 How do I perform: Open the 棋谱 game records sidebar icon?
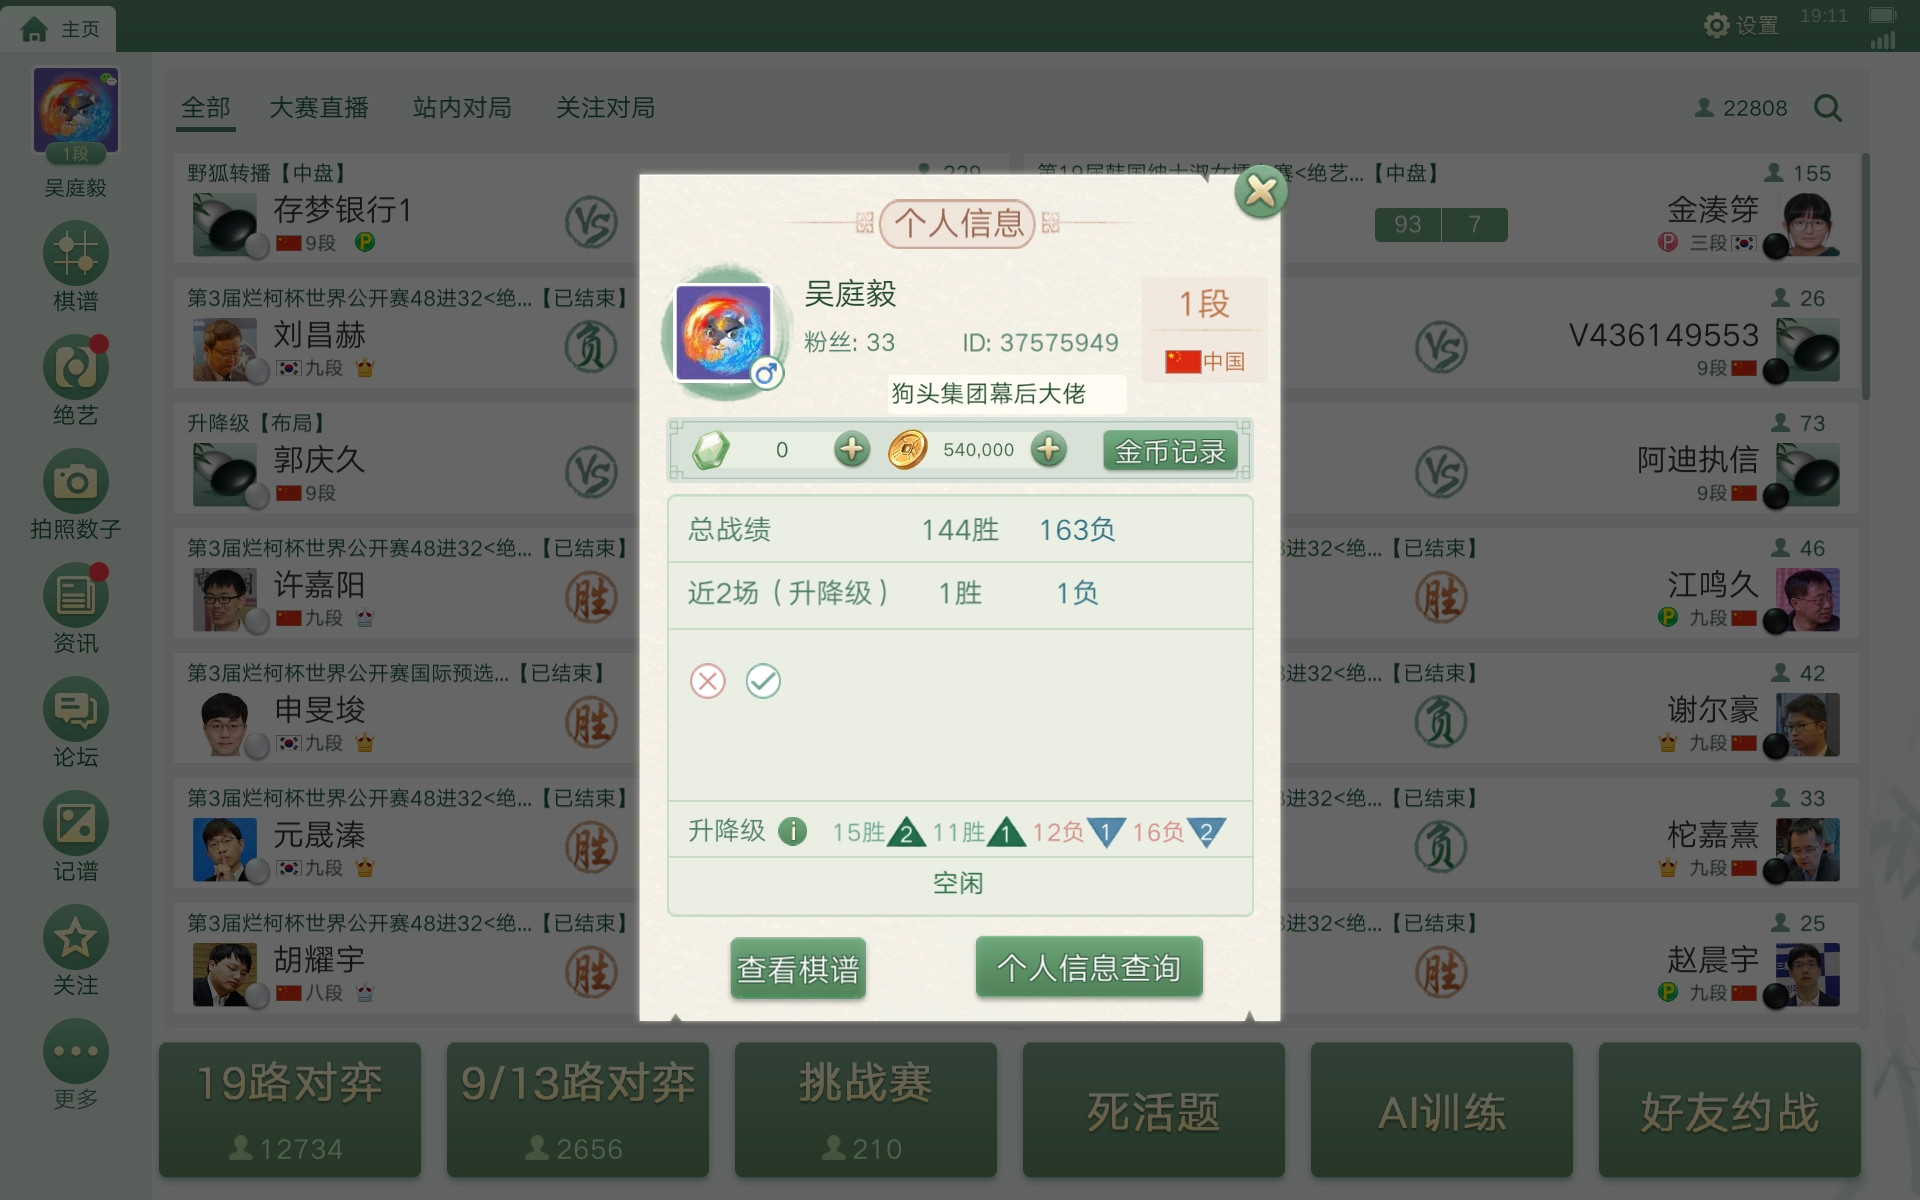pyautogui.click(x=75, y=253)
